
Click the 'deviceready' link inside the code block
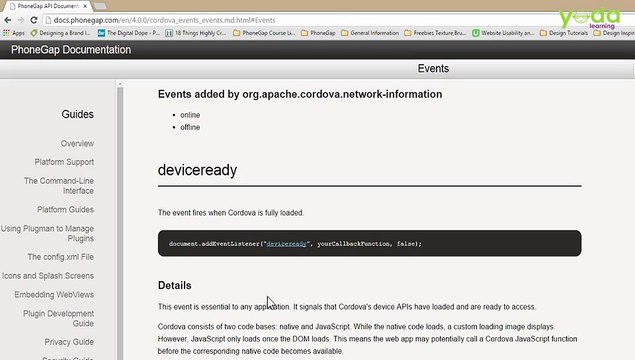286,244
